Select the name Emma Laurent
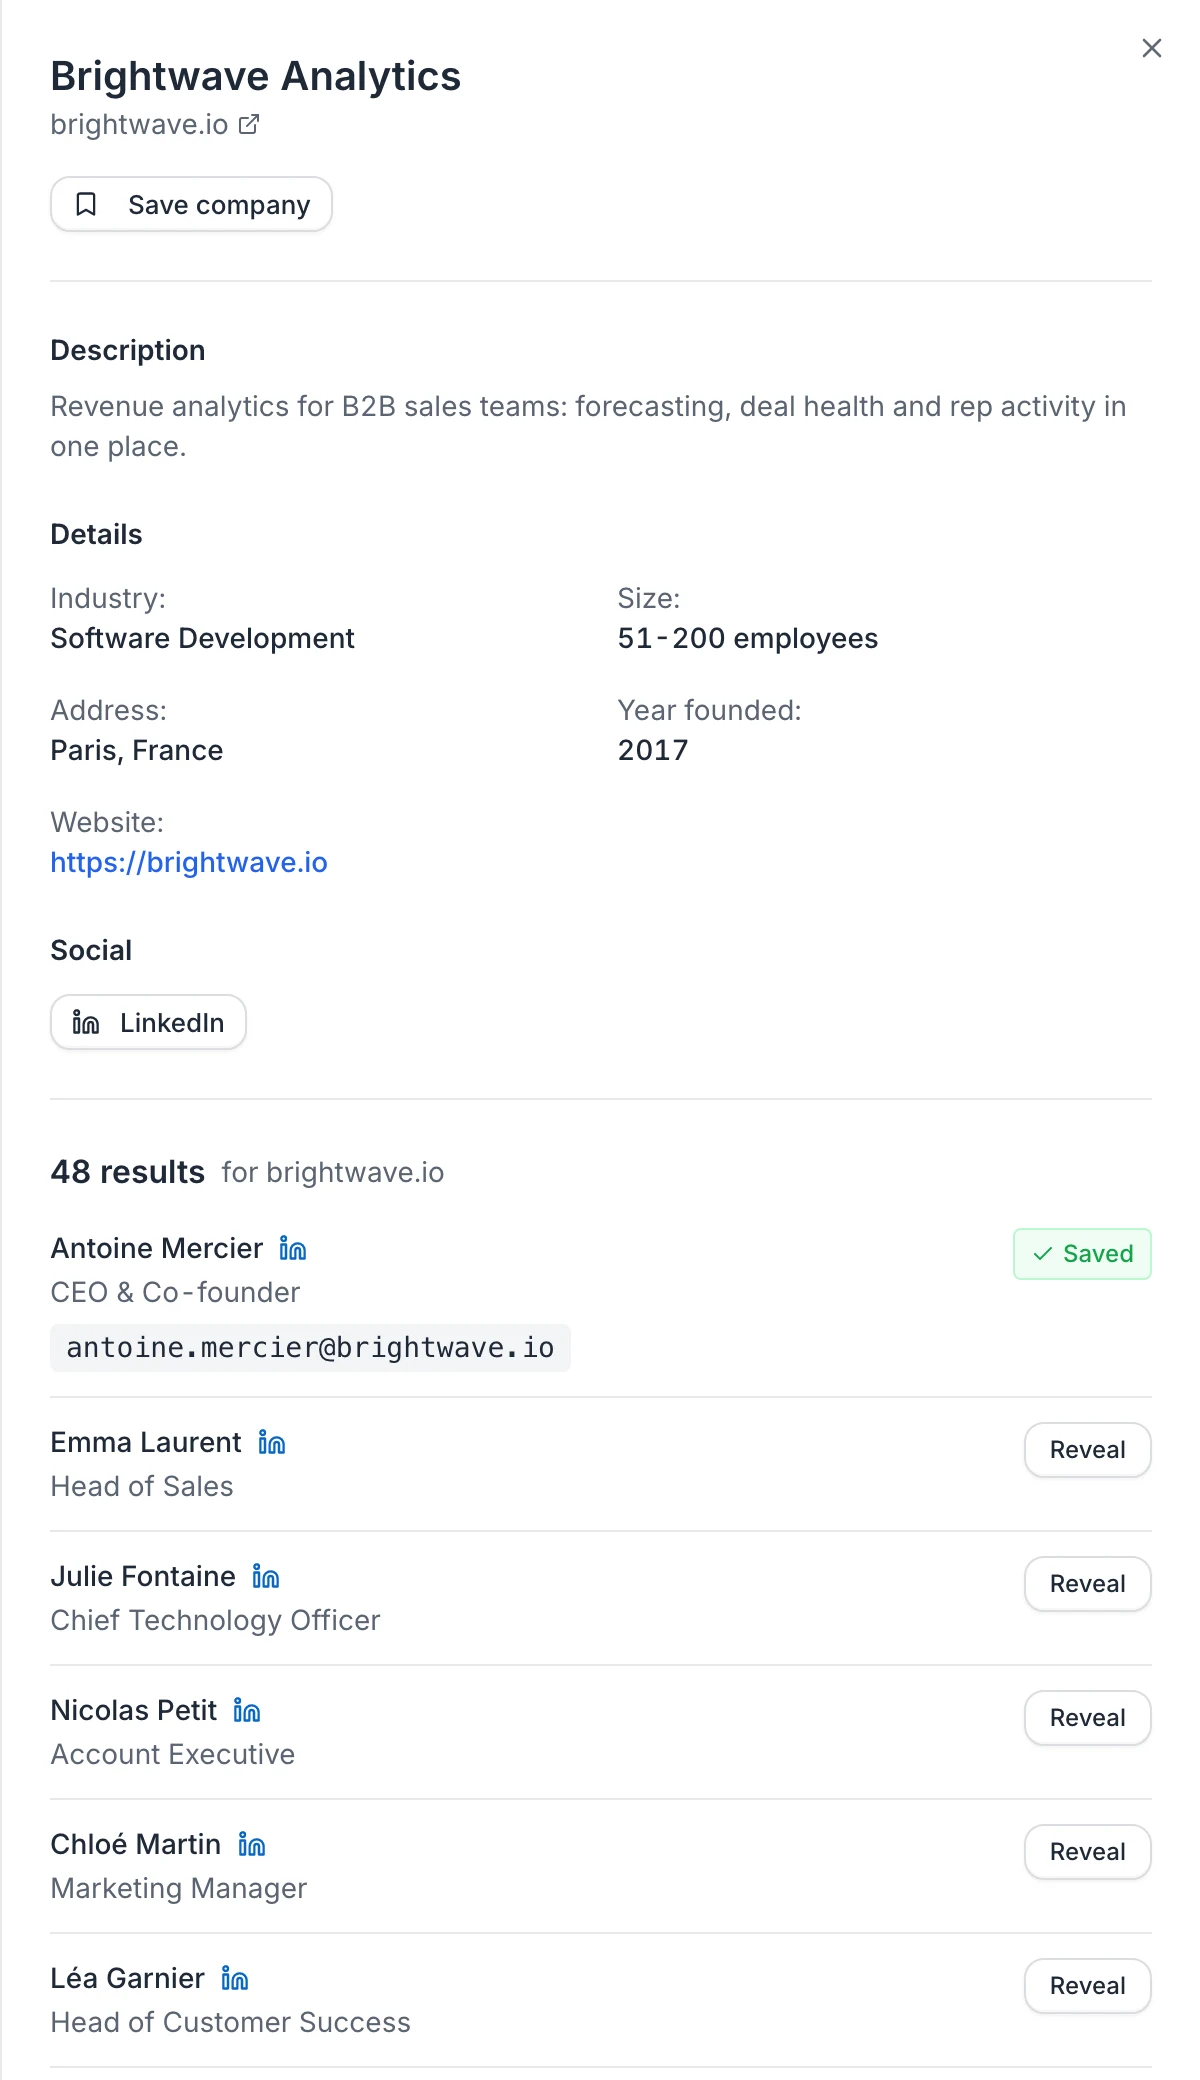 (146, 1442)
